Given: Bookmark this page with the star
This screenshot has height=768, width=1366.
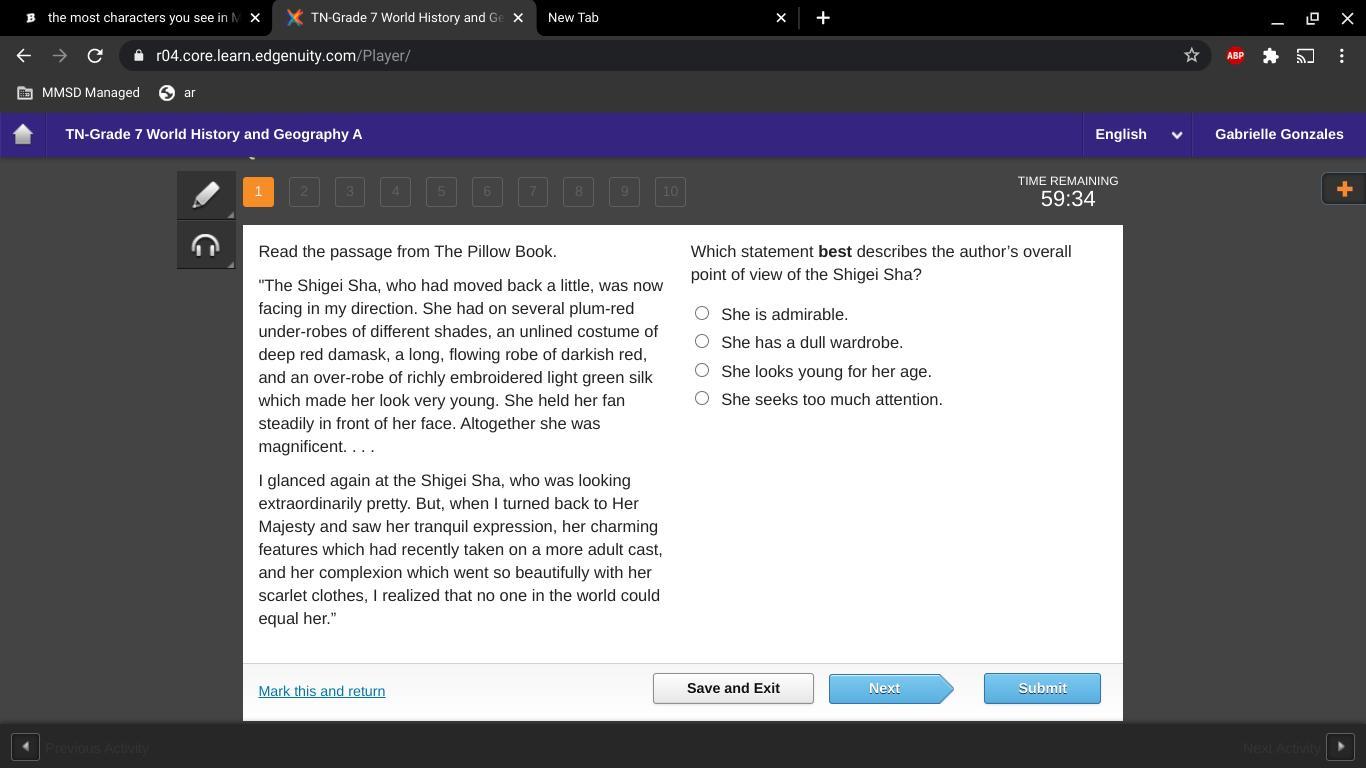Looking at the screenshot, I should click(x=1191, y=56).
